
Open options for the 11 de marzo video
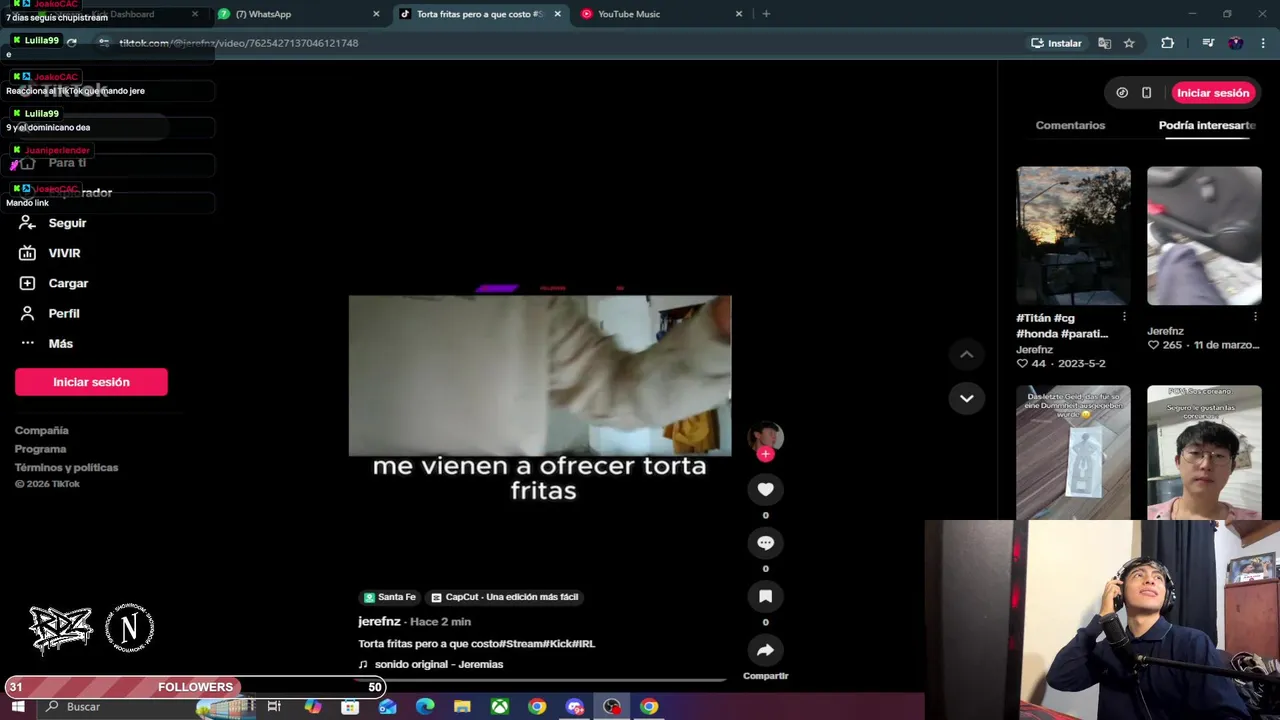1255,317
